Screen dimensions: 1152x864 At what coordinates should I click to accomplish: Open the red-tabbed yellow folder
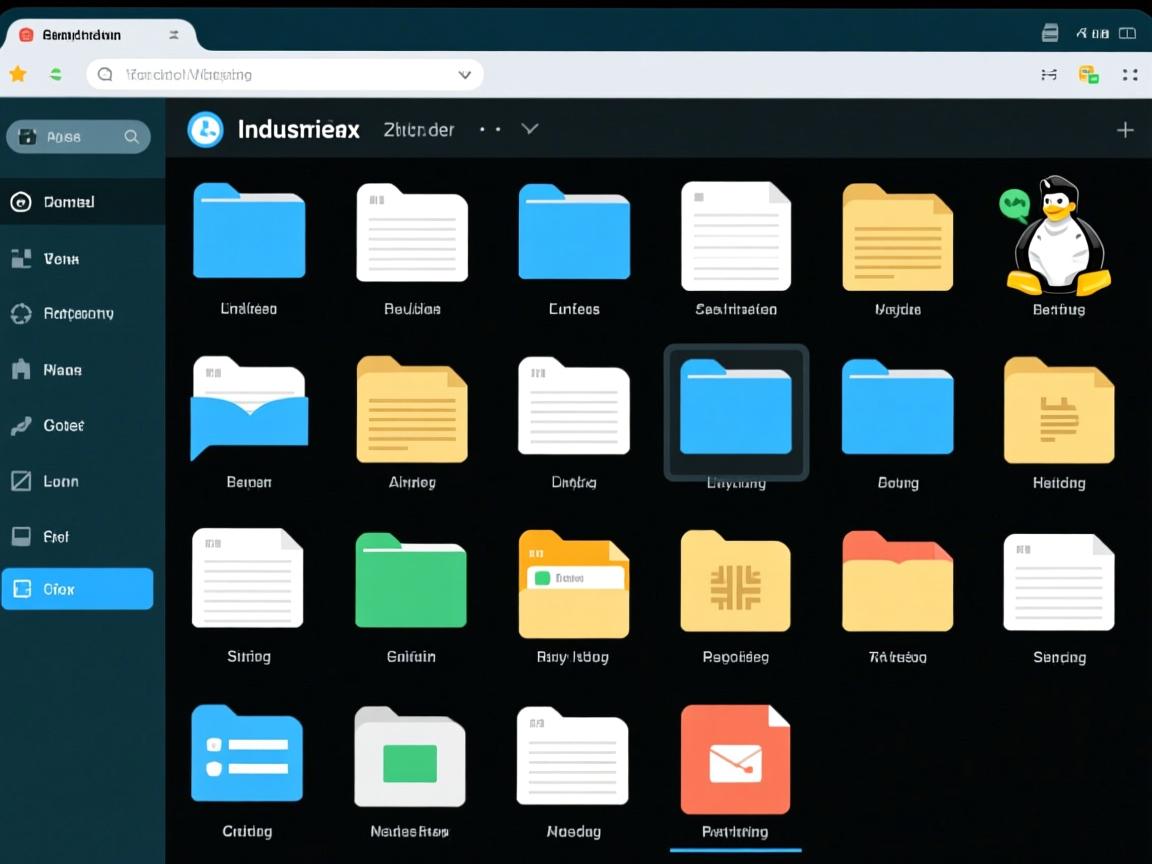[897, 583]
